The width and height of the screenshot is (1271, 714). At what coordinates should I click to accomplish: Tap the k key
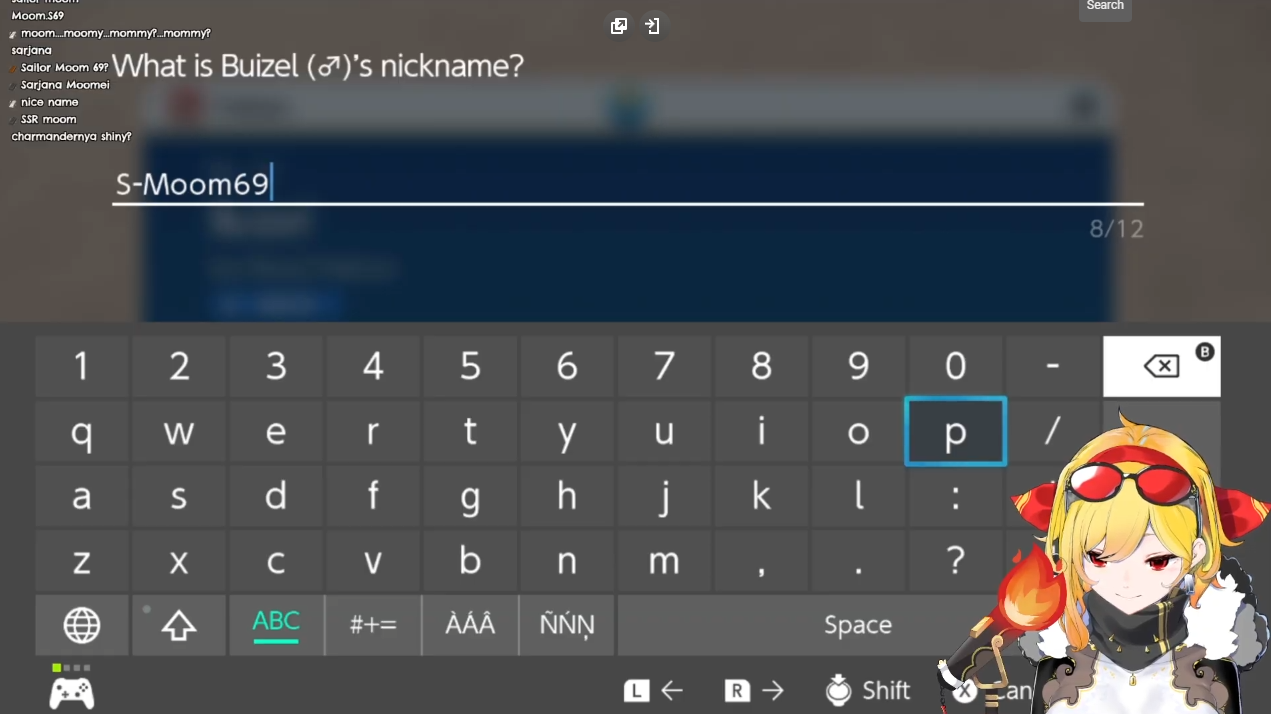click(x=761, y=496)
